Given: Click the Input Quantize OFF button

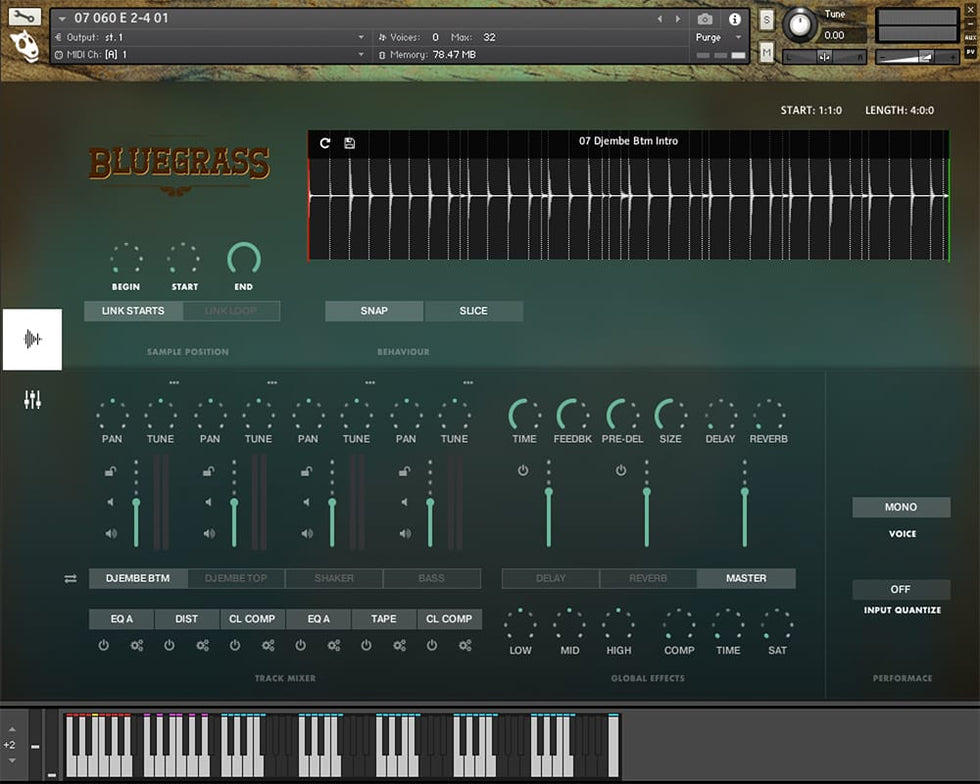Looking at the screenshot, I should click(901, 590).
